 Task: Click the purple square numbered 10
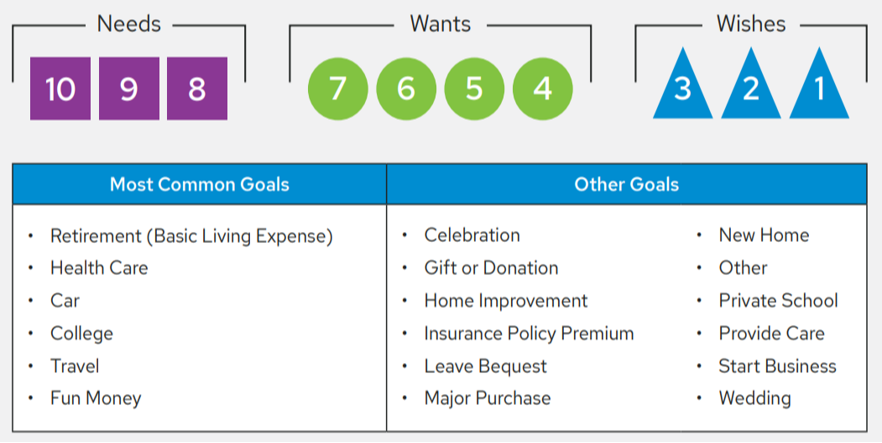coord(60,89)
